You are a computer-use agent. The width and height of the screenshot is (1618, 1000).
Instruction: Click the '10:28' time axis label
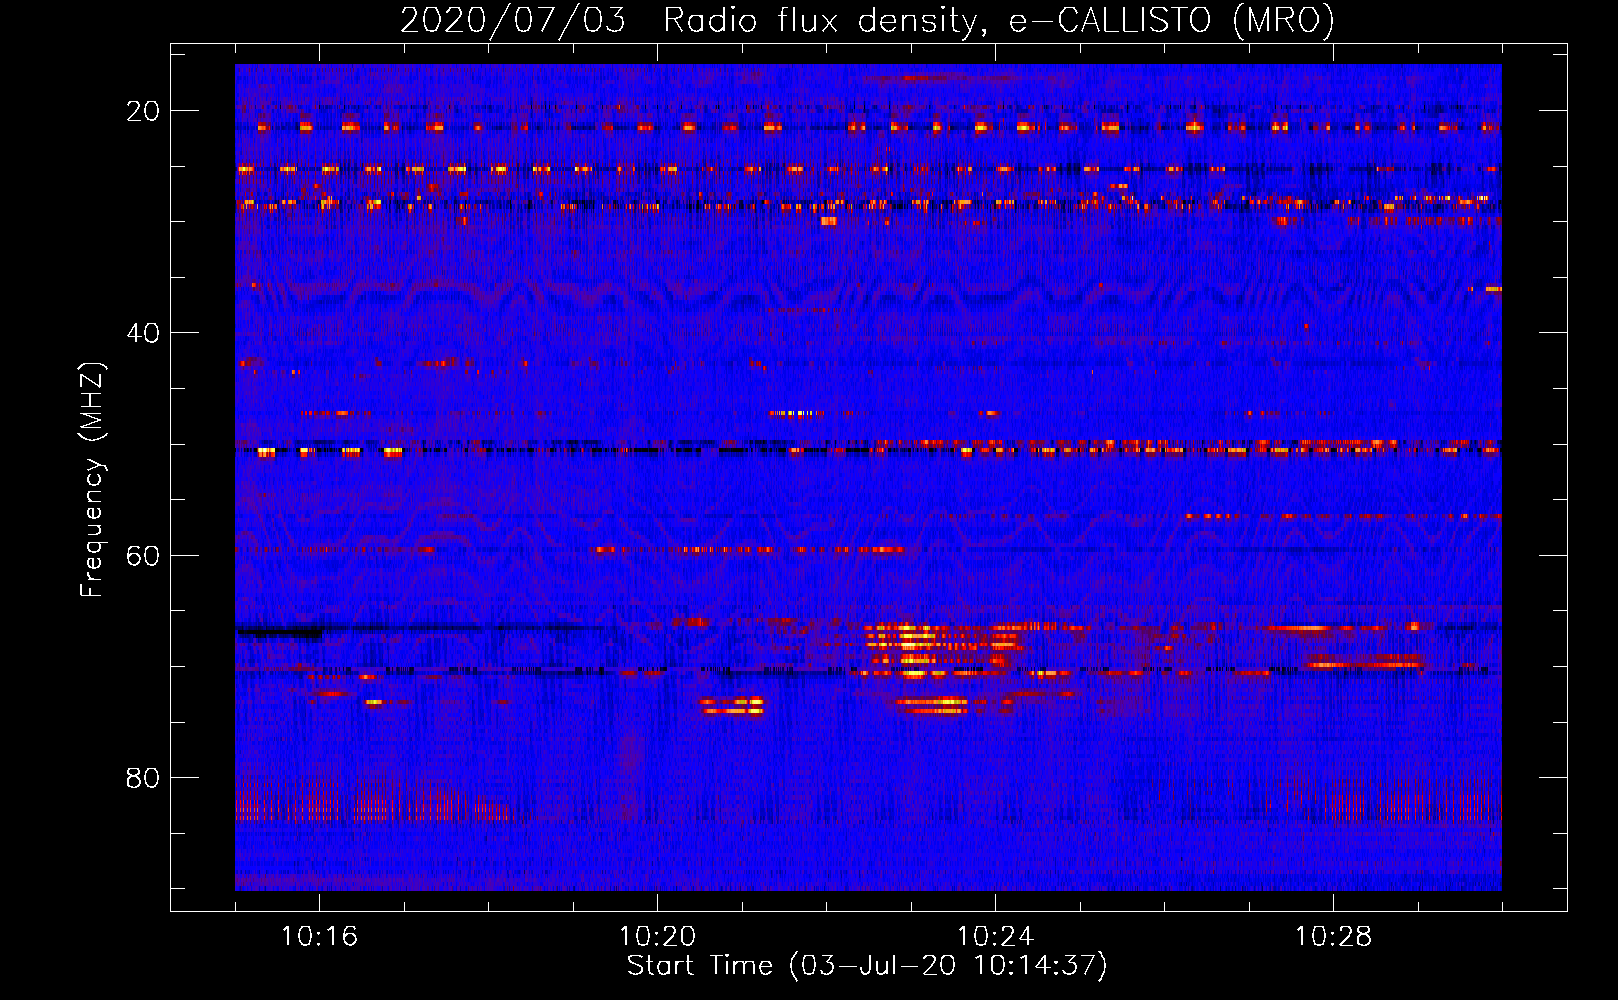point(1333,937)
